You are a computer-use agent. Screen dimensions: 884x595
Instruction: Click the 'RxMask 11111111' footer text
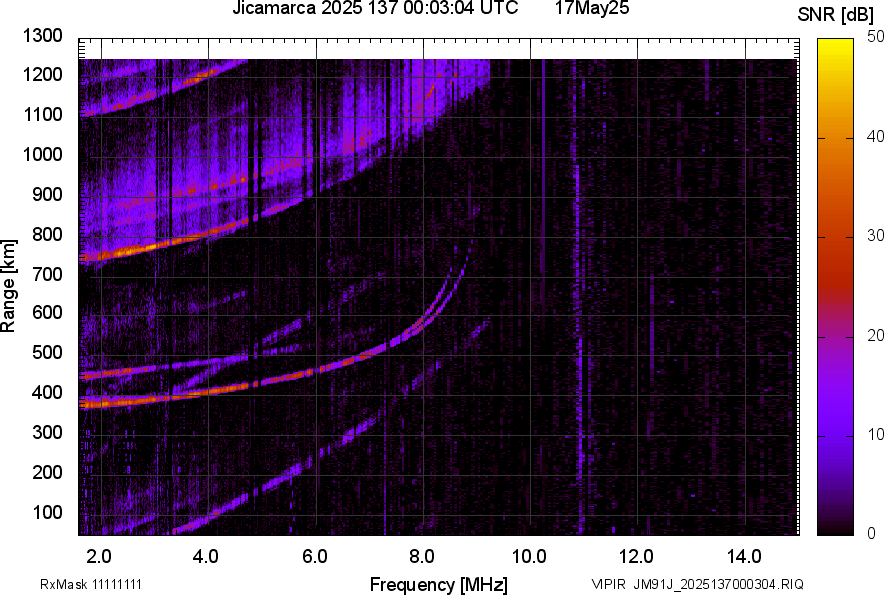coord(91,584)
